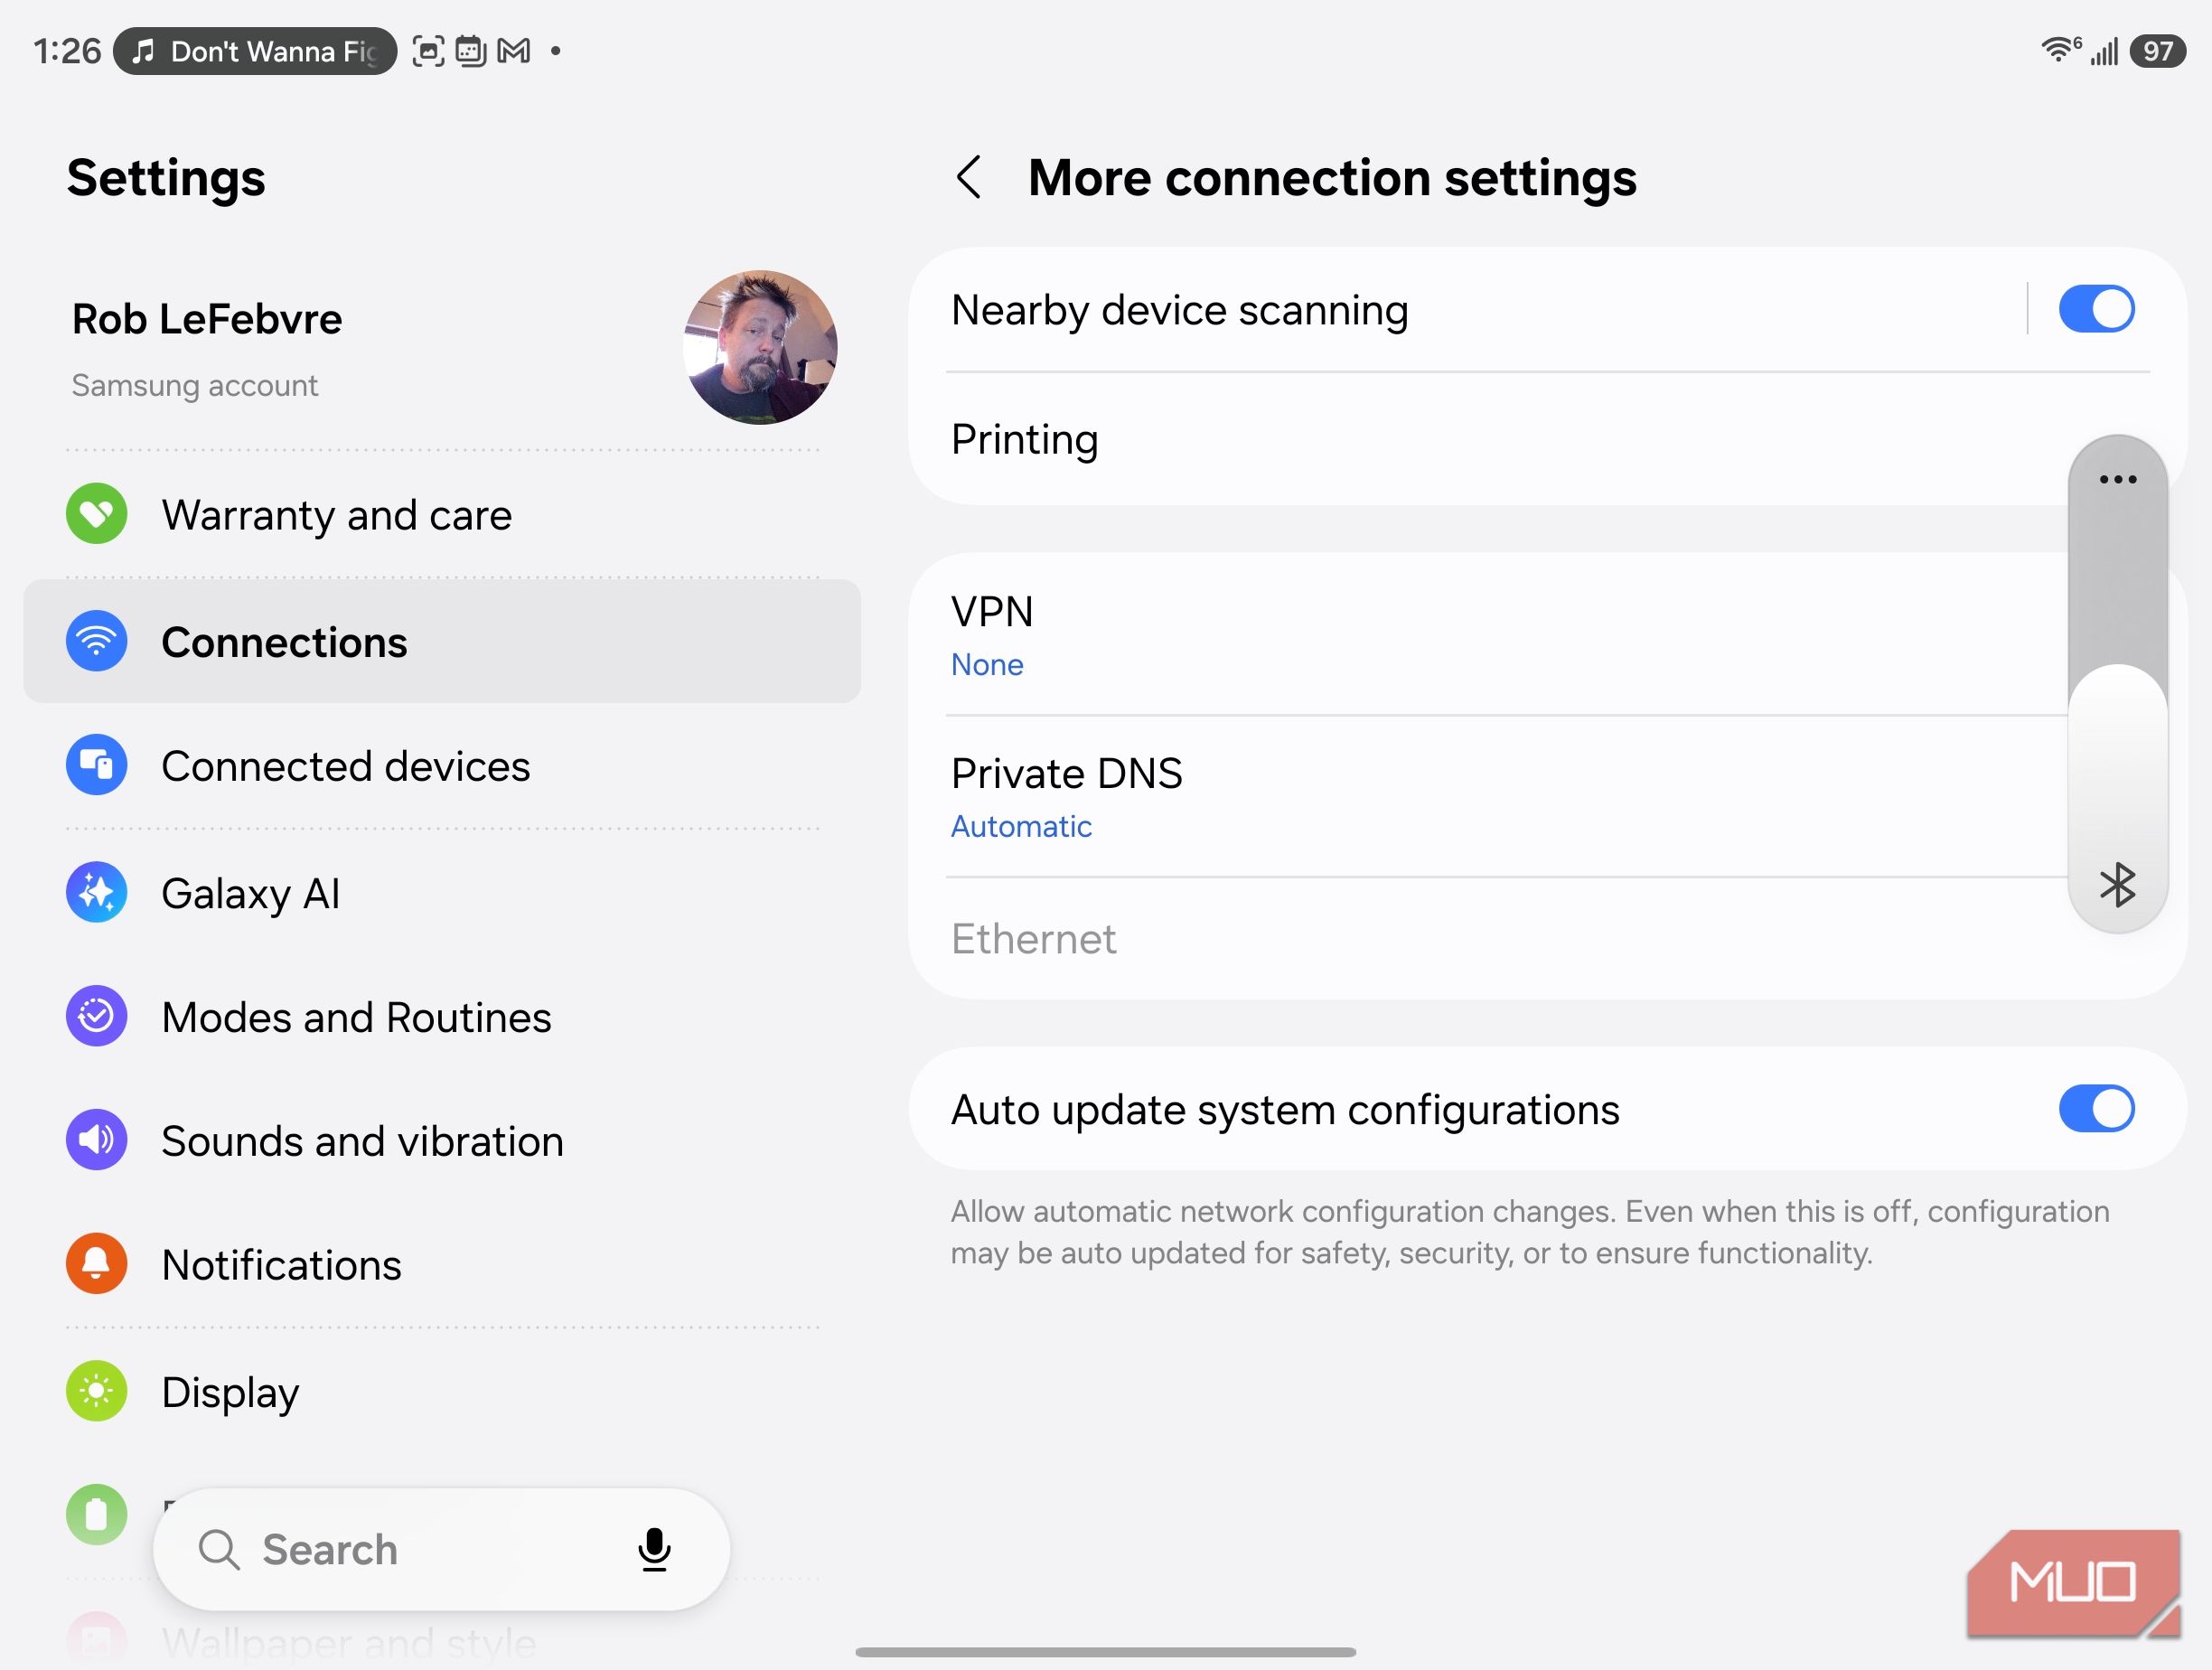Screen dimensions: 2212x1670
Task: Select Galaxy AI in the sidebar
Action: [442, 892]
